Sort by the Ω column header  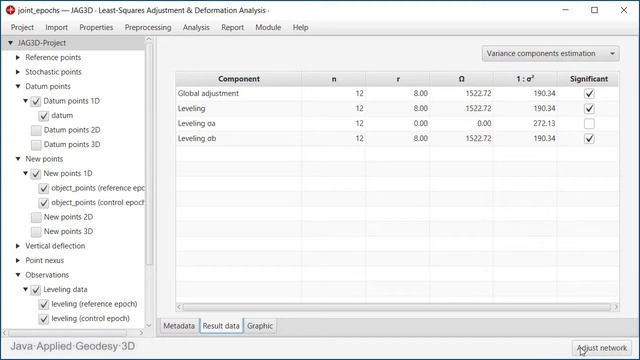pyautogui.click(x=461, y=79)
